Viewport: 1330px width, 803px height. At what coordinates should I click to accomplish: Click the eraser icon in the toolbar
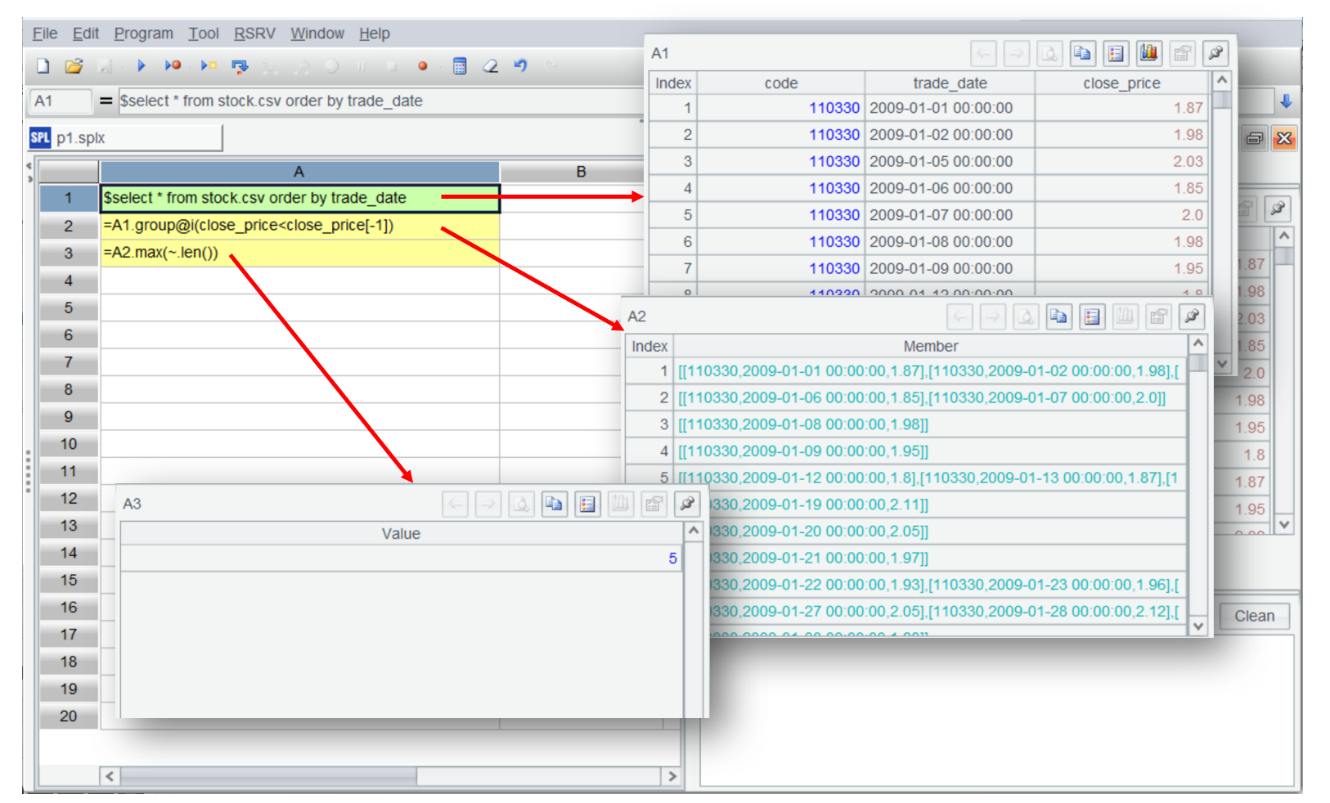[x=489, y=66]
